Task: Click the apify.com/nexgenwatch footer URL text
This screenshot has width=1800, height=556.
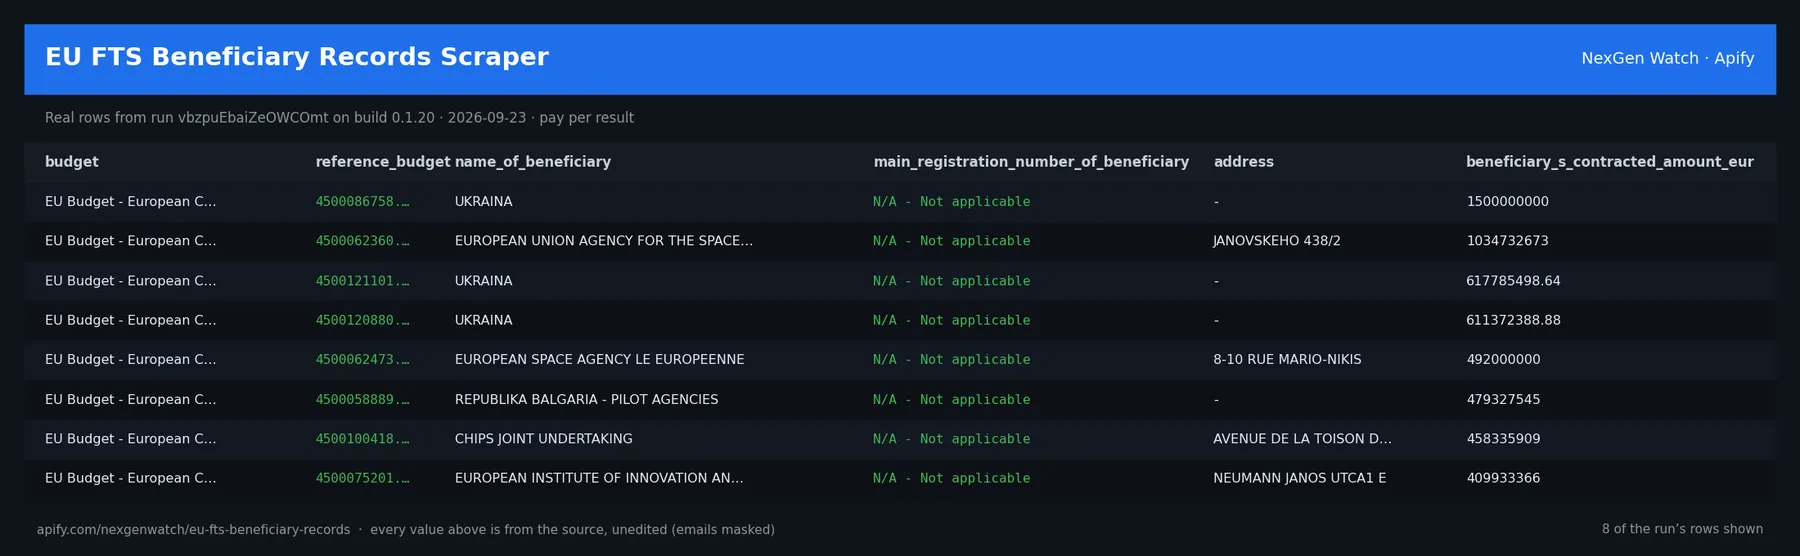Action: tap(193, 530)
